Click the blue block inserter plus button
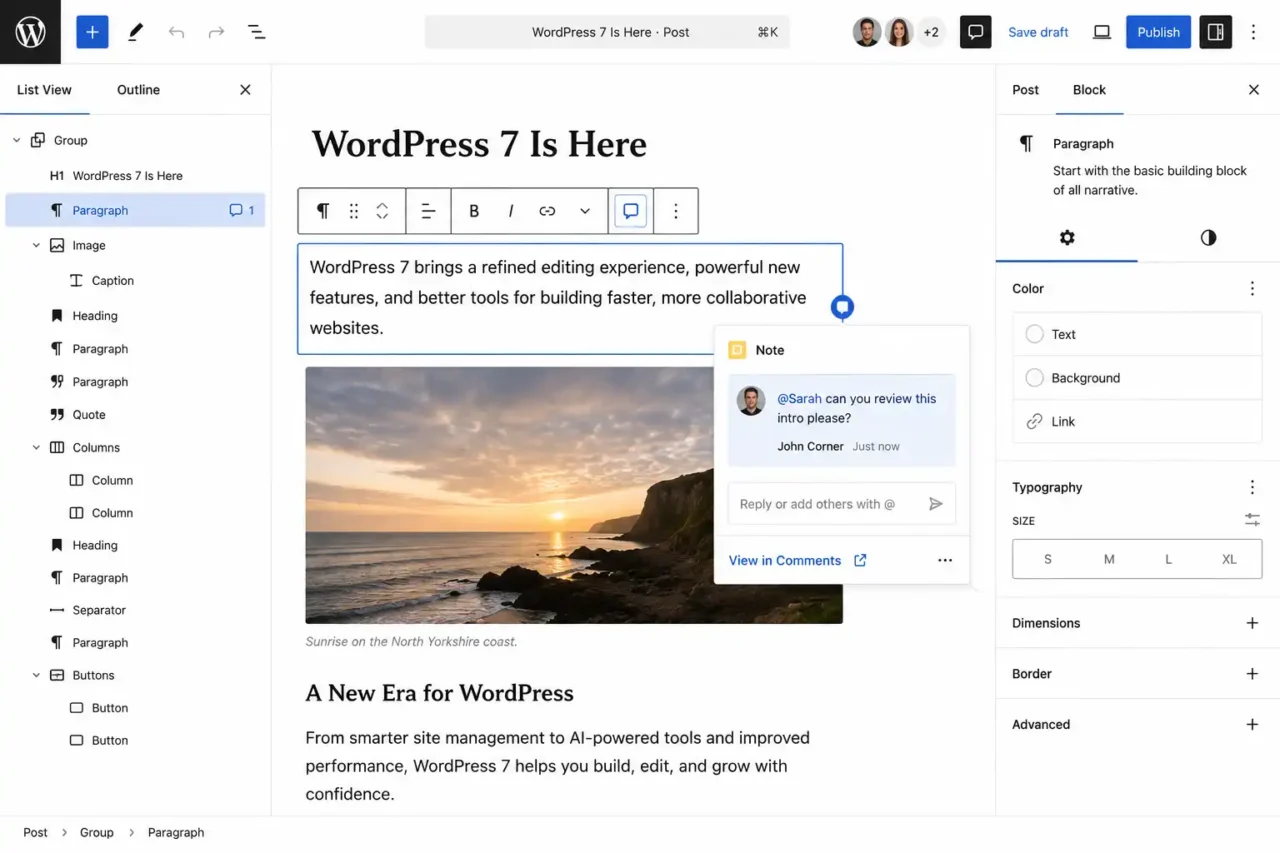1280x853 pixels. point(92,32)
